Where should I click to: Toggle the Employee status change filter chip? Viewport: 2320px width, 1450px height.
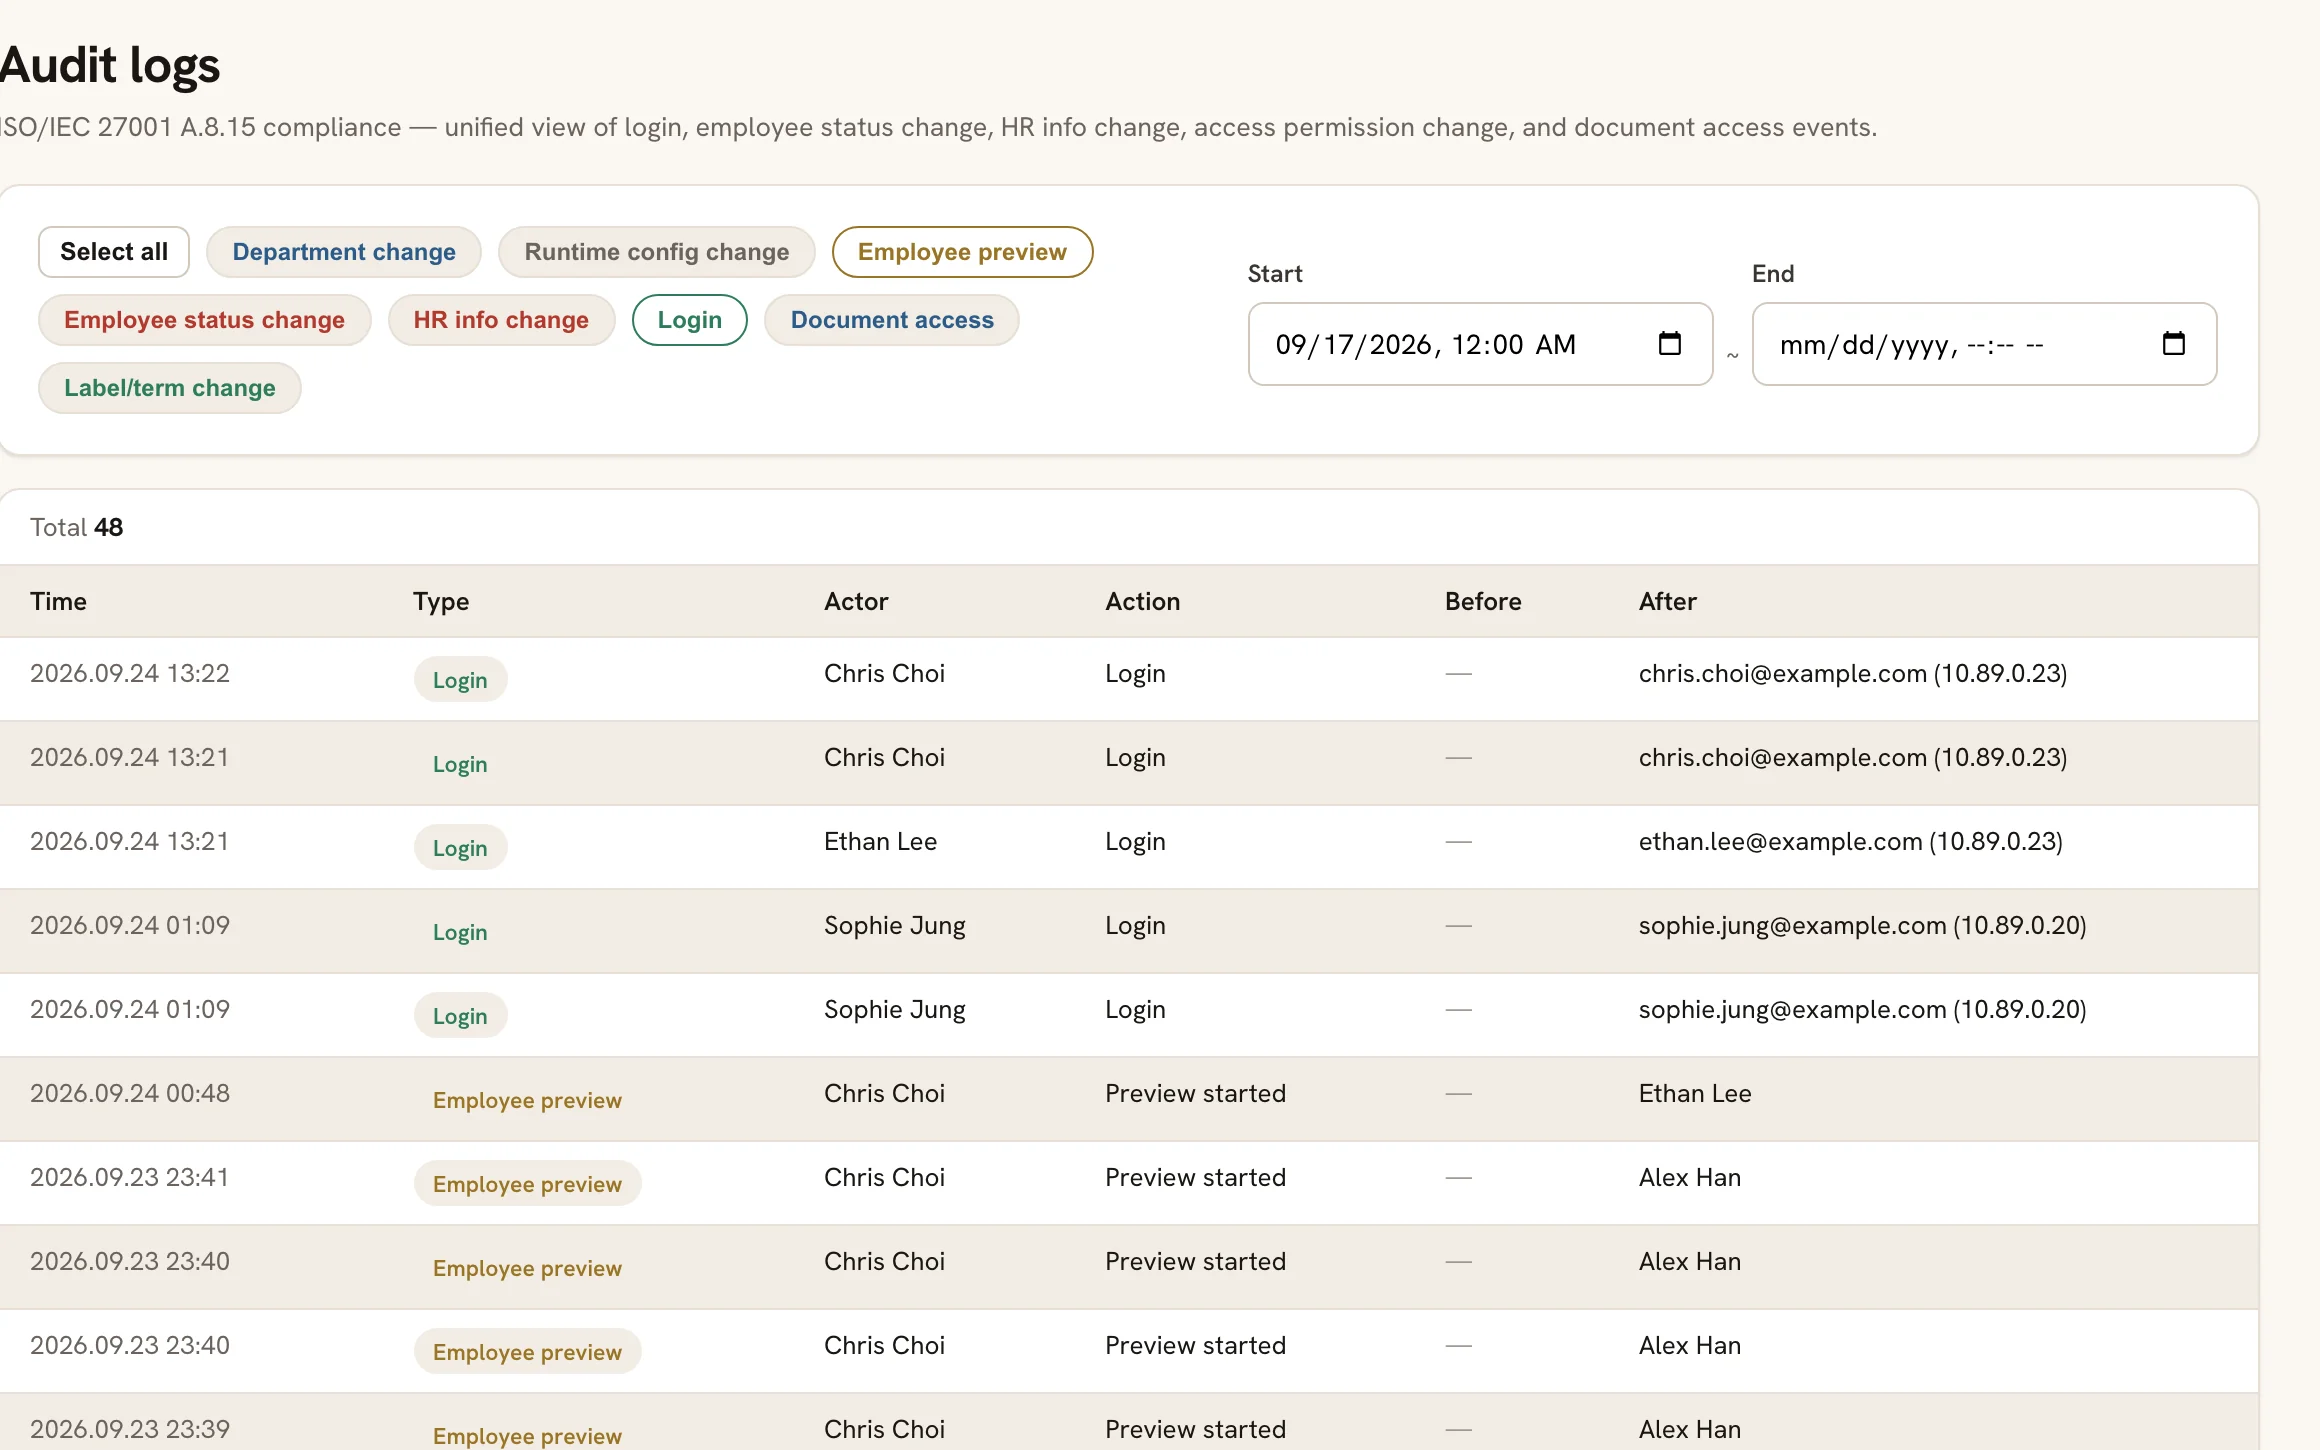coord(204,320)
